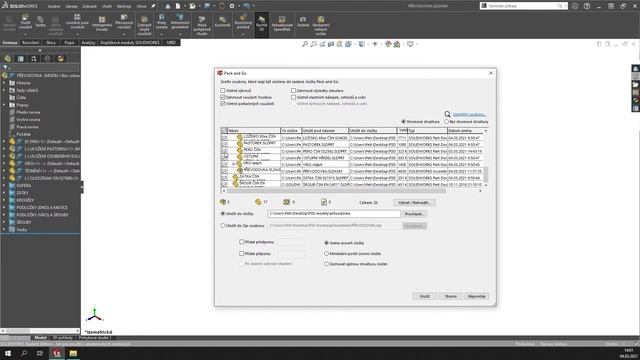Toggle Zahrnout součásti Toolbox checkbox

(223, 97)
